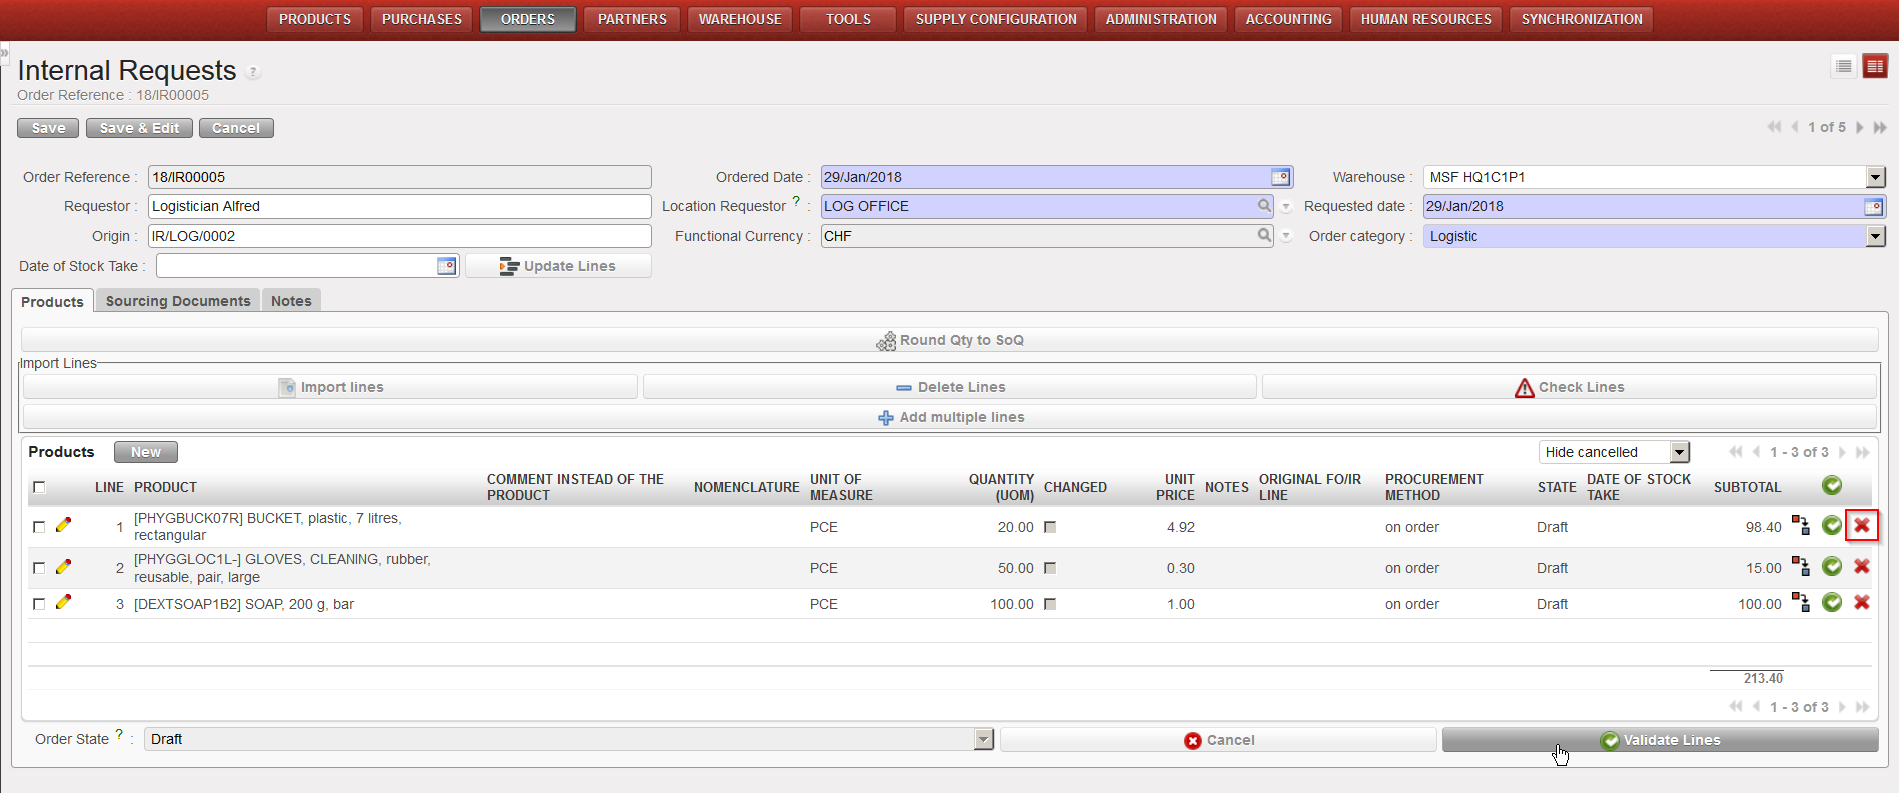Open the Ordered Date calendar picker
Screen dimensions: 1899x793
[1280, 177]
